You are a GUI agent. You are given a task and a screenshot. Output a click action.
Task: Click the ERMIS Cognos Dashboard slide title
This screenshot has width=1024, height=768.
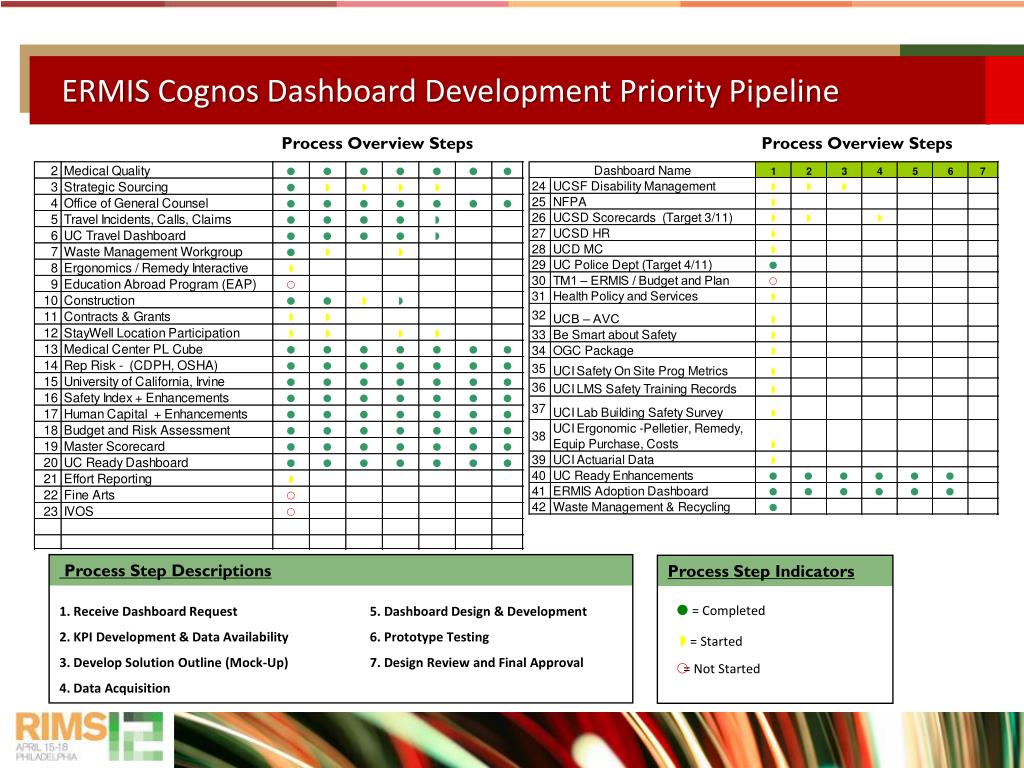point(451,91)
